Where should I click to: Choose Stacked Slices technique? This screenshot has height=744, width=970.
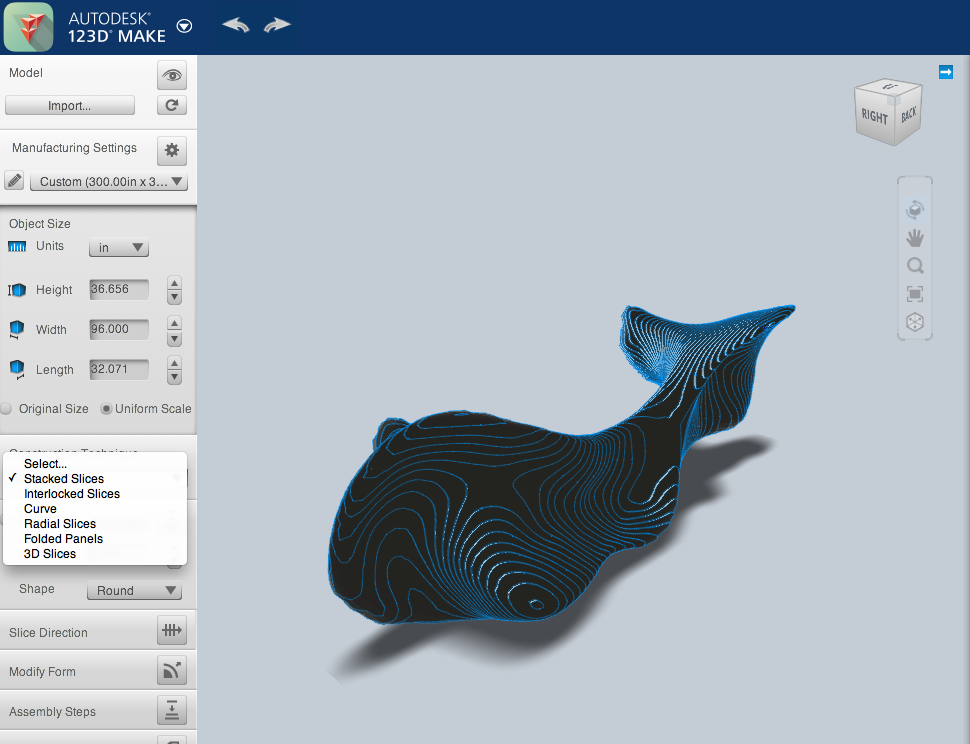pyautogui.click(x=95, y=479)
